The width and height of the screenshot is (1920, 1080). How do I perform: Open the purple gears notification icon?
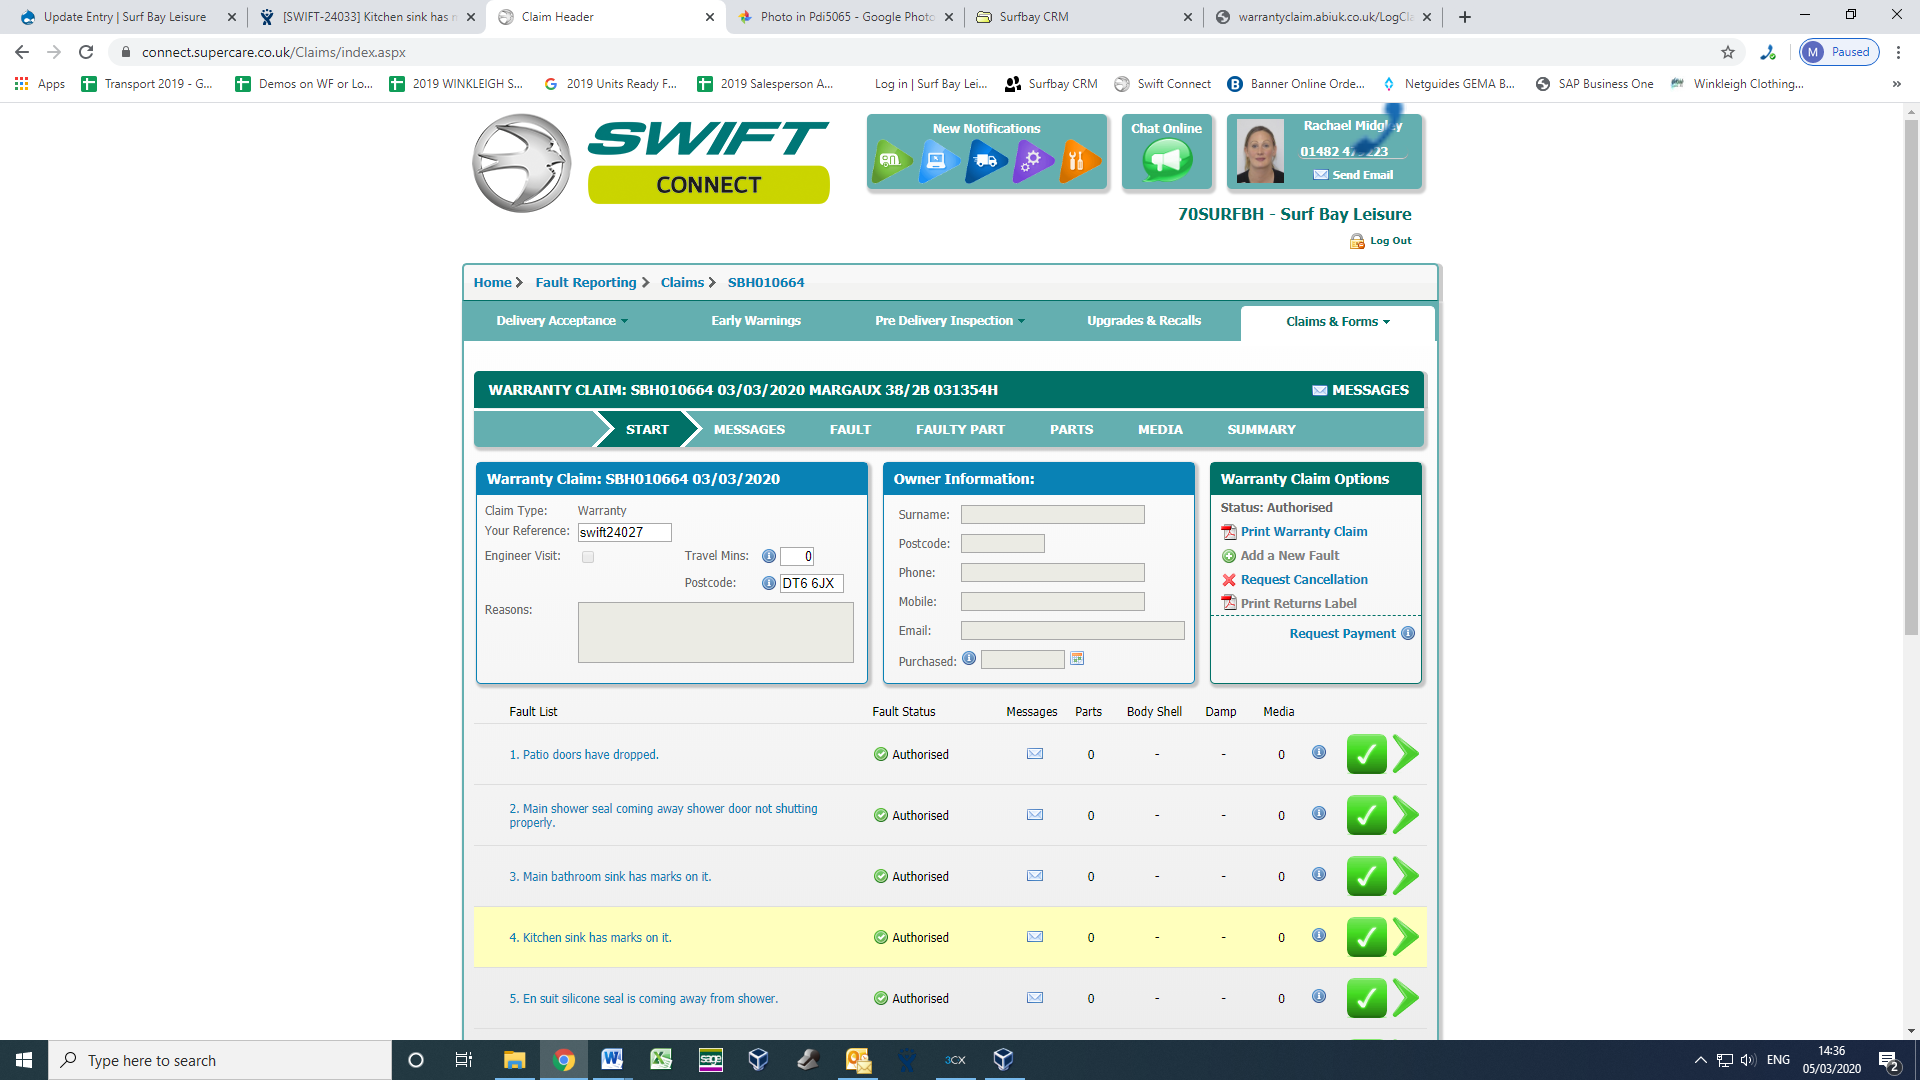click(1032, 161)
